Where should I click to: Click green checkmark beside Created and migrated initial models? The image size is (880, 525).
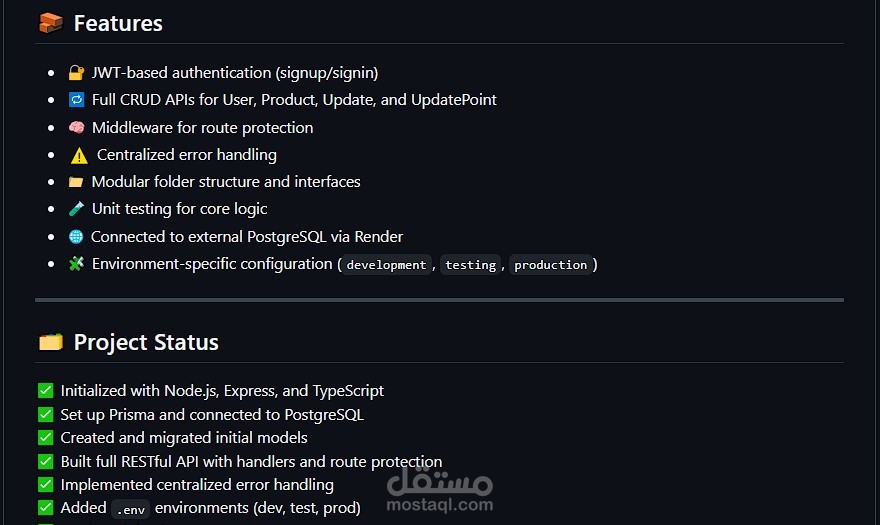tap(45, 437)
